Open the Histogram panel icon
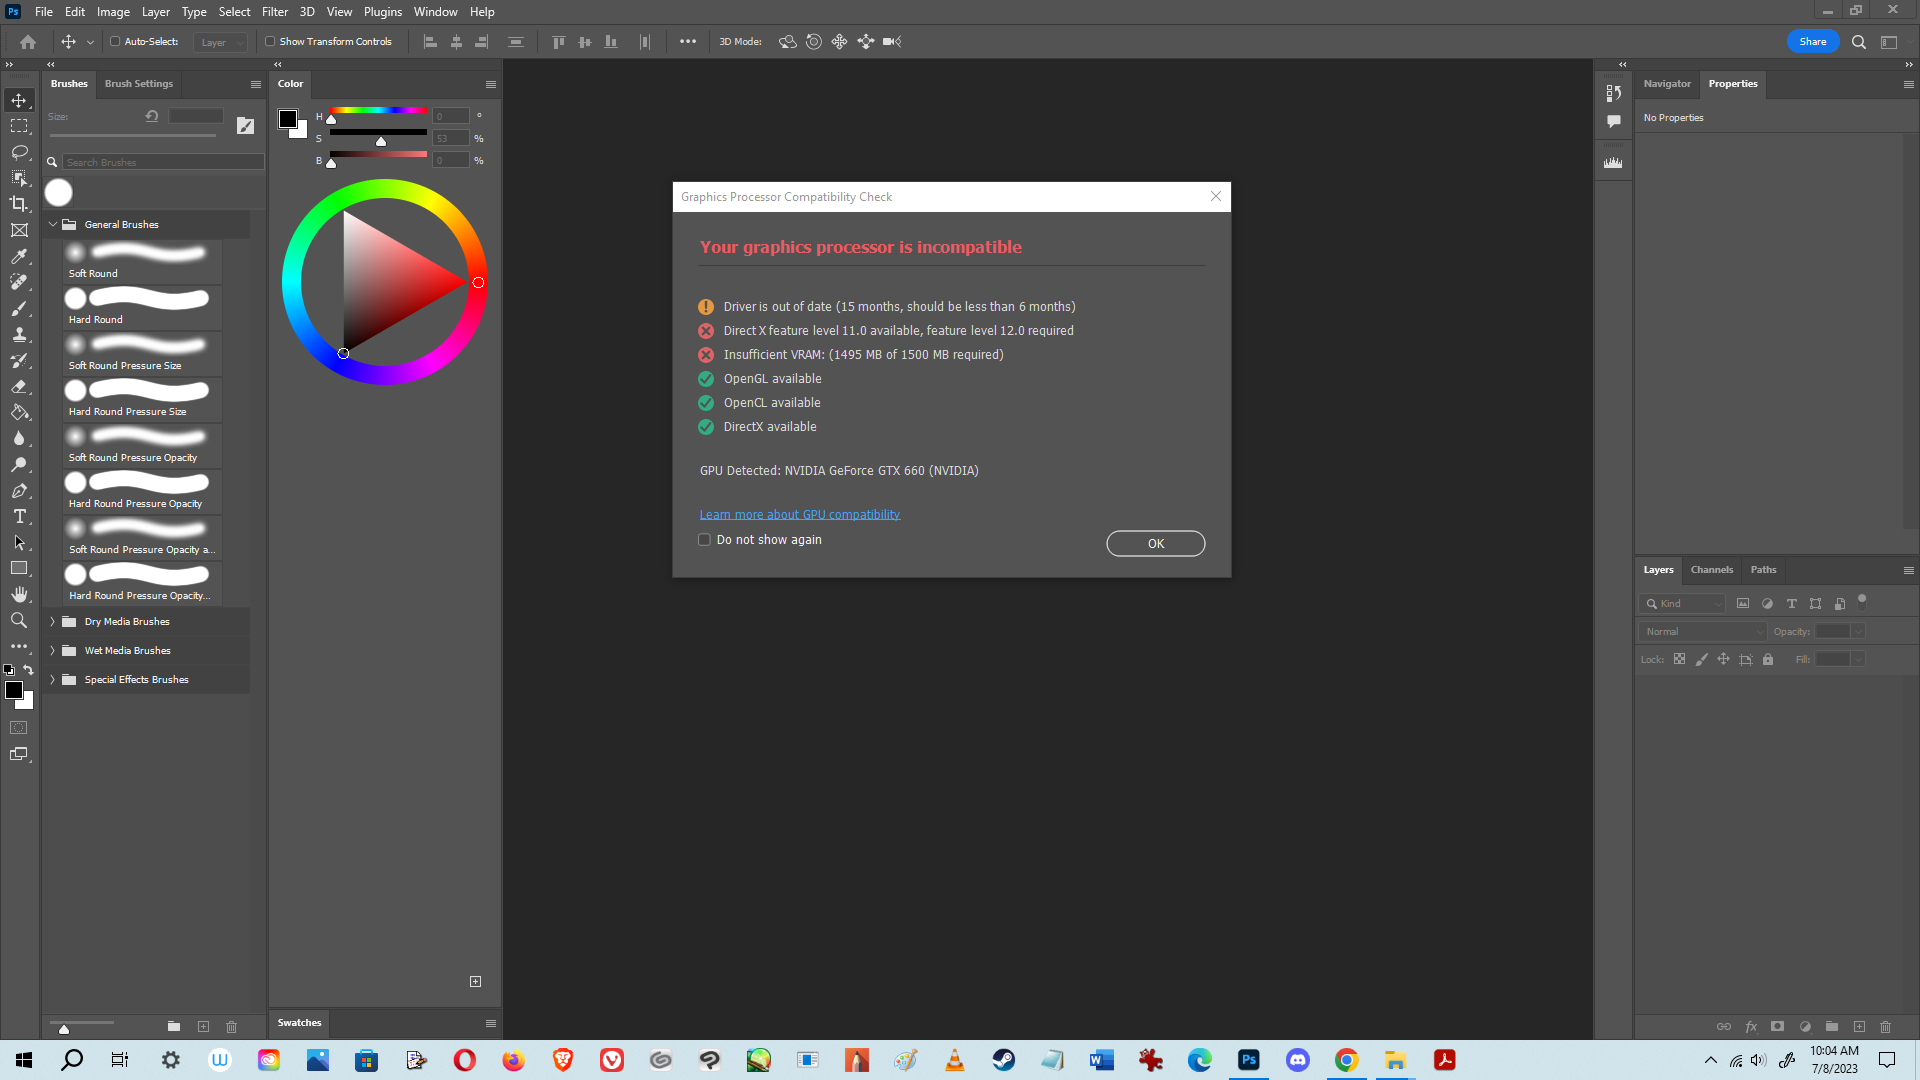 point(1613,162)
